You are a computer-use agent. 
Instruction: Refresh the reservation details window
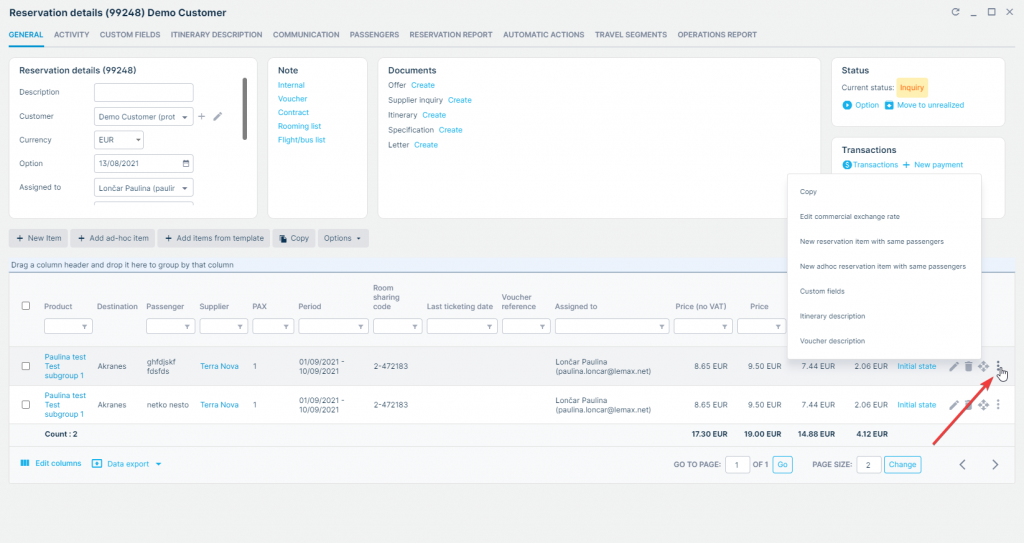(955, 12)
